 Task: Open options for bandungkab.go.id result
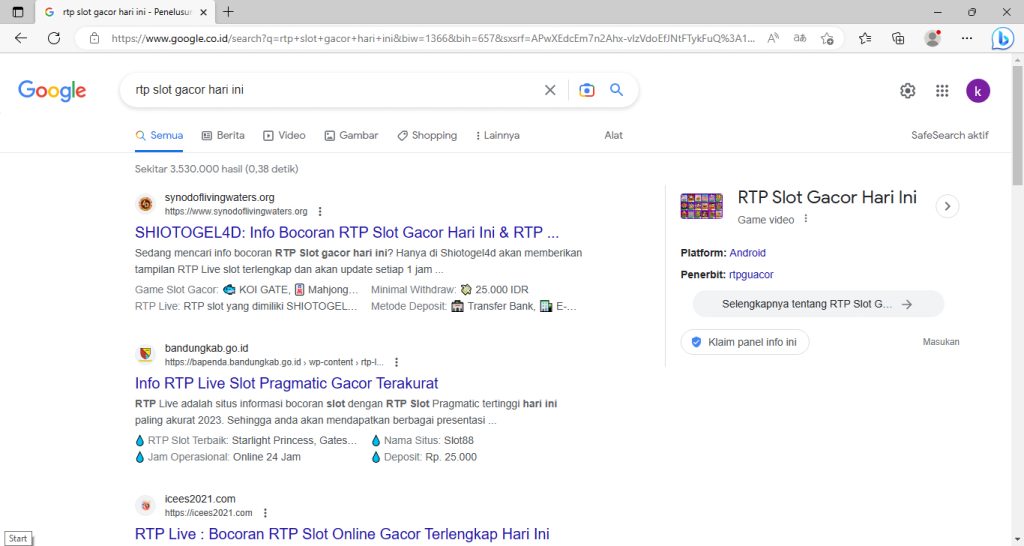click(396, 362)
